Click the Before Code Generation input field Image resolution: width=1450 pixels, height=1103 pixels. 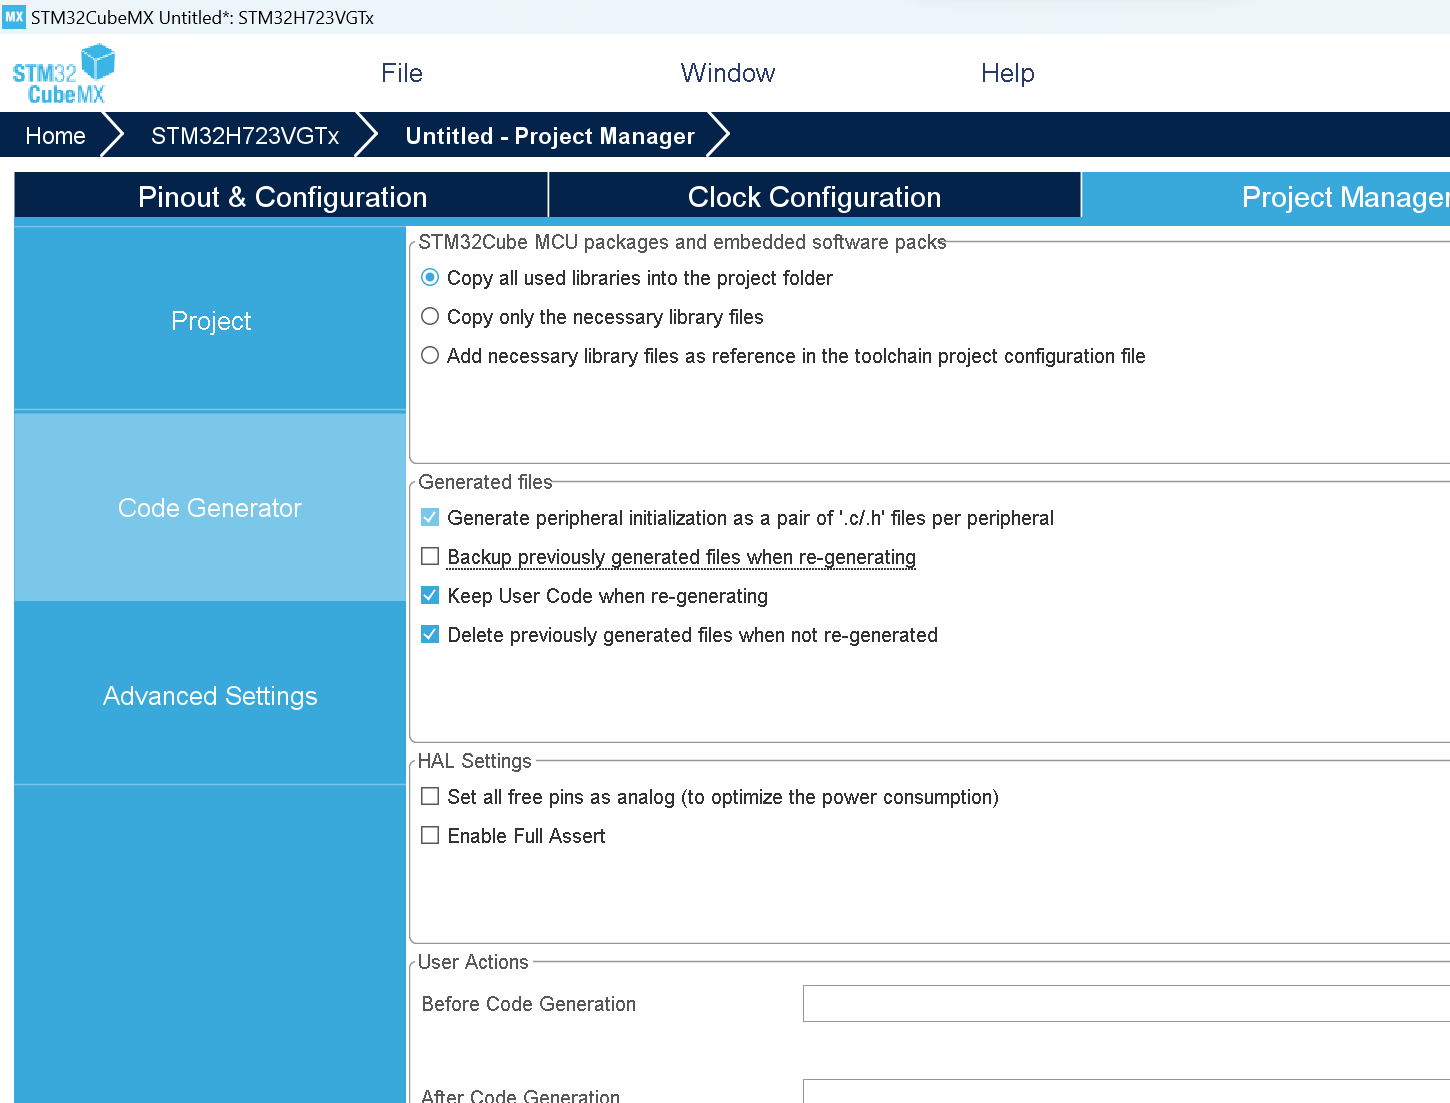coord(1126,1003)
